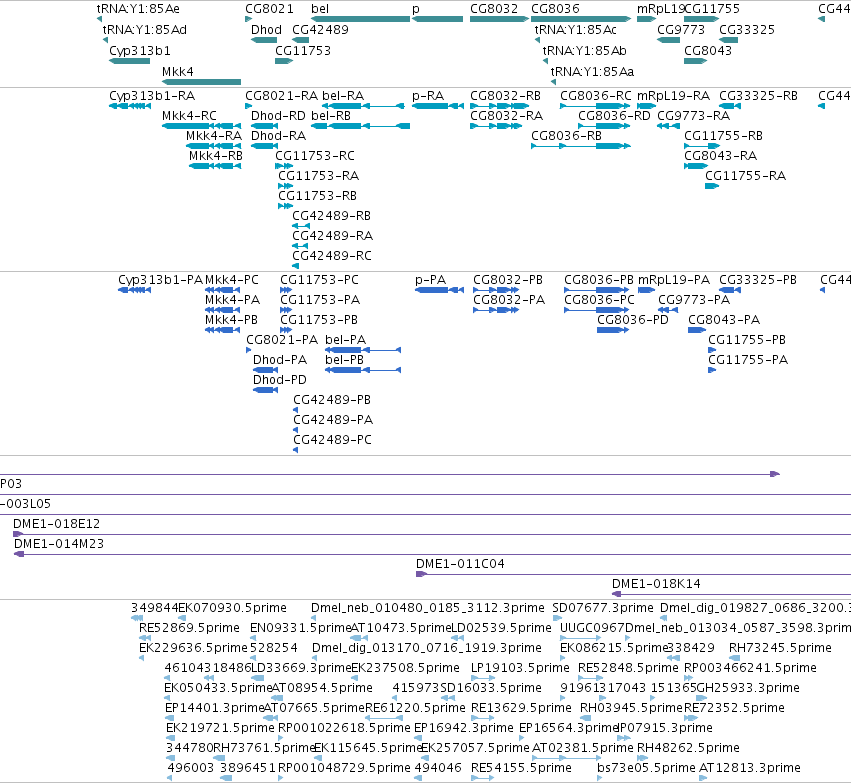Select the Dhod gene label

pos(266,30)
